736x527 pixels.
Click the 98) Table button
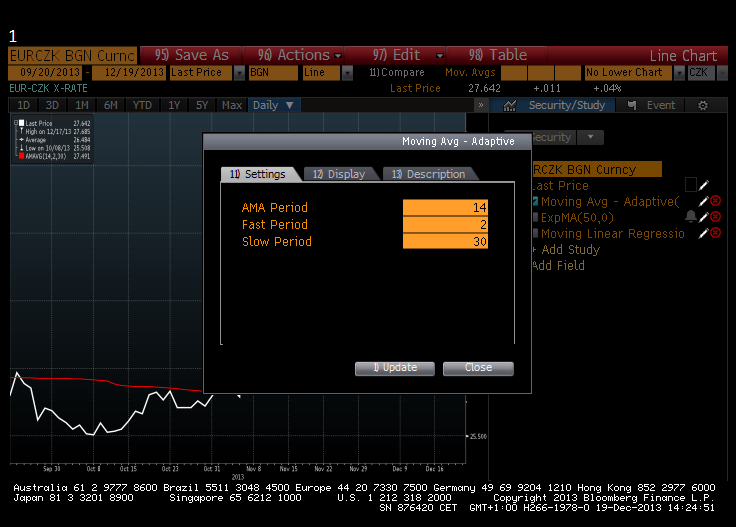tap(497, 55)
